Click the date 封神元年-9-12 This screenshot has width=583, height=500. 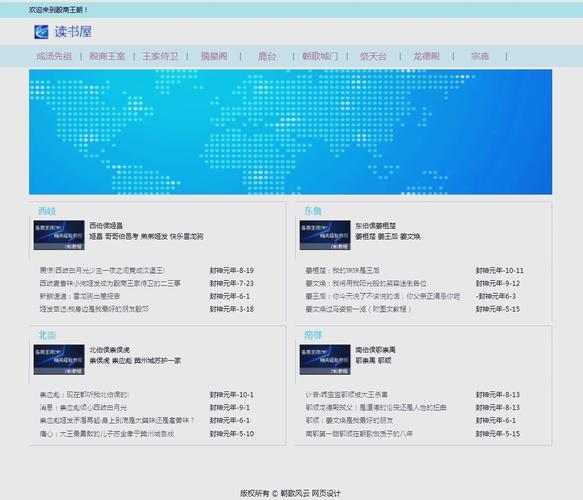tap(497, 283)
